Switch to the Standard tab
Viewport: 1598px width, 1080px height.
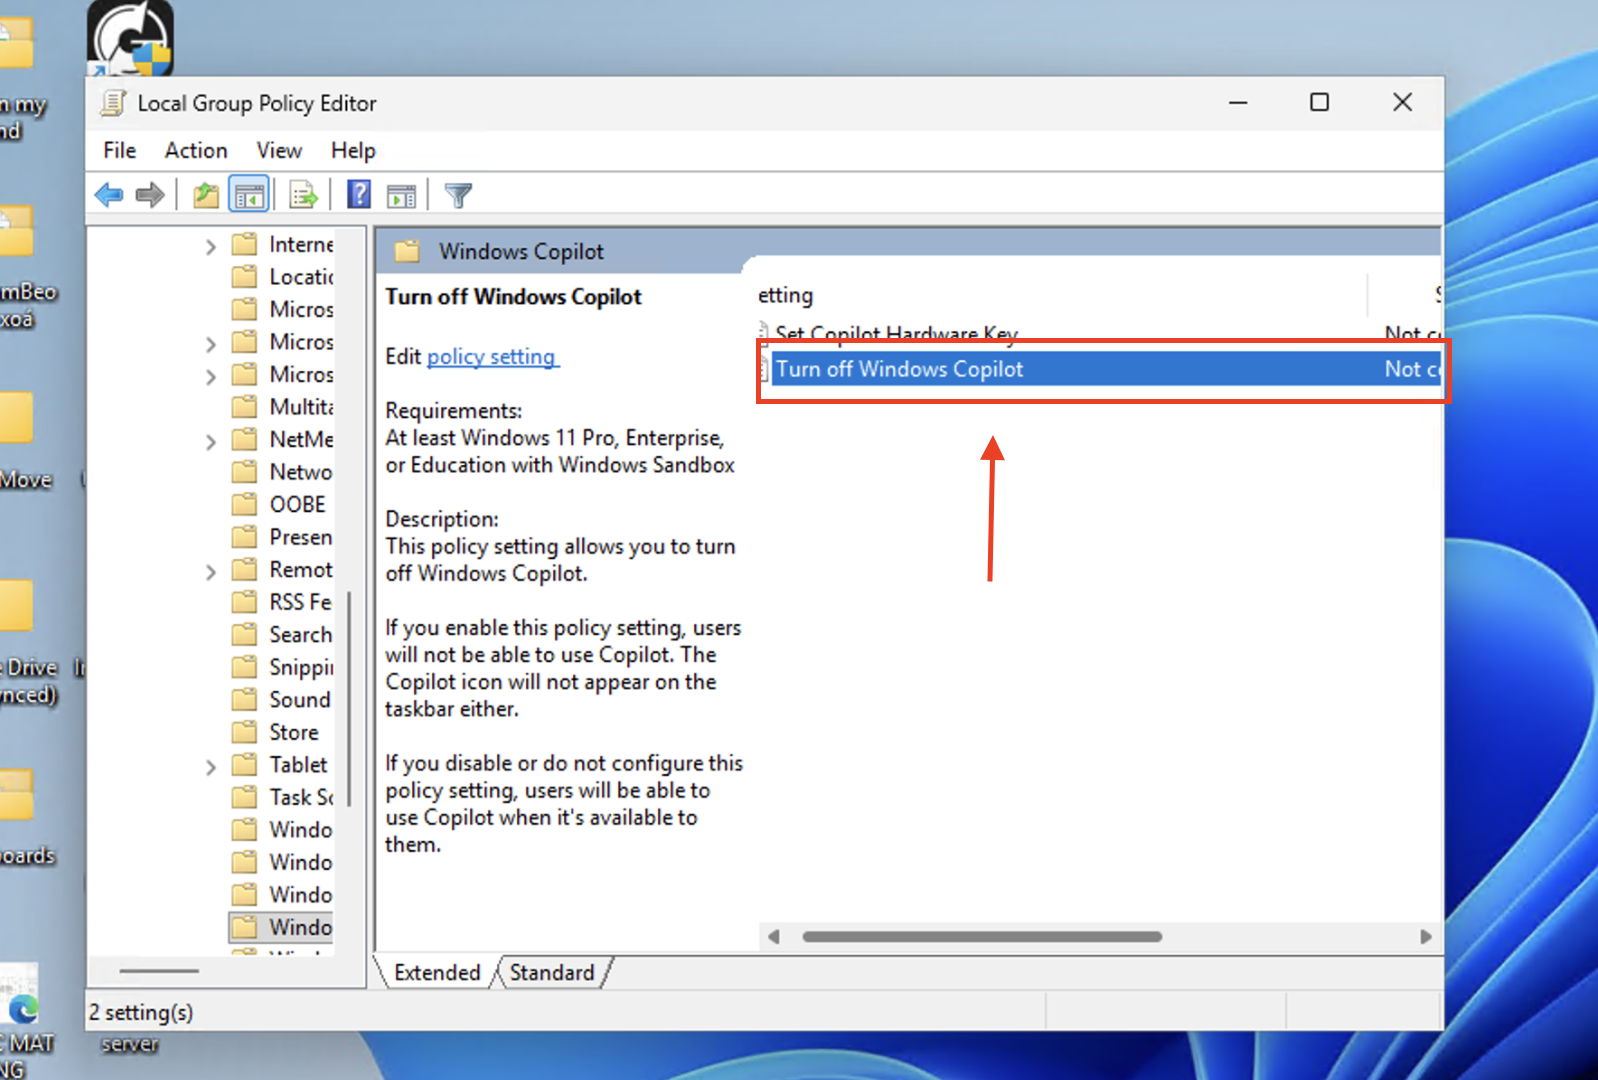pyautogui.click(x=551, y=972)
